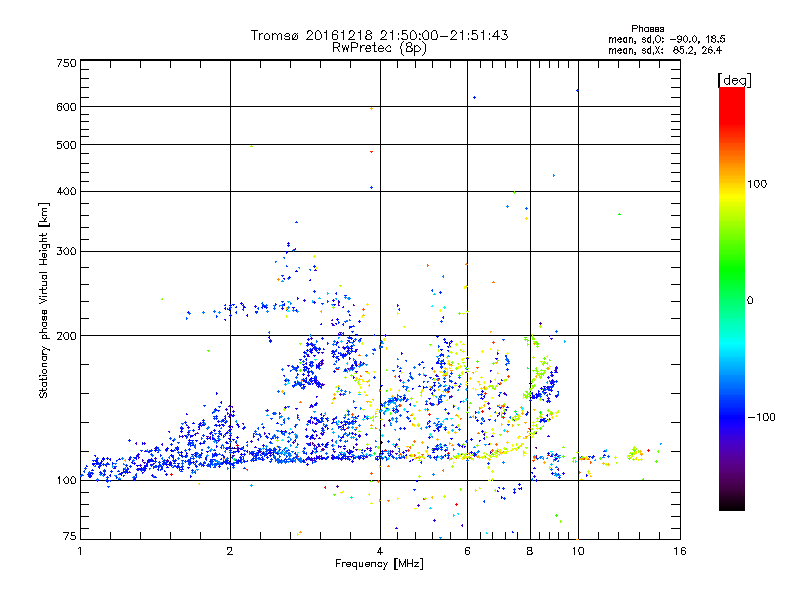Viewport: 800px width, 600px height.
Task: Click the x-axis tick label '2'
Action: (230, 551)
